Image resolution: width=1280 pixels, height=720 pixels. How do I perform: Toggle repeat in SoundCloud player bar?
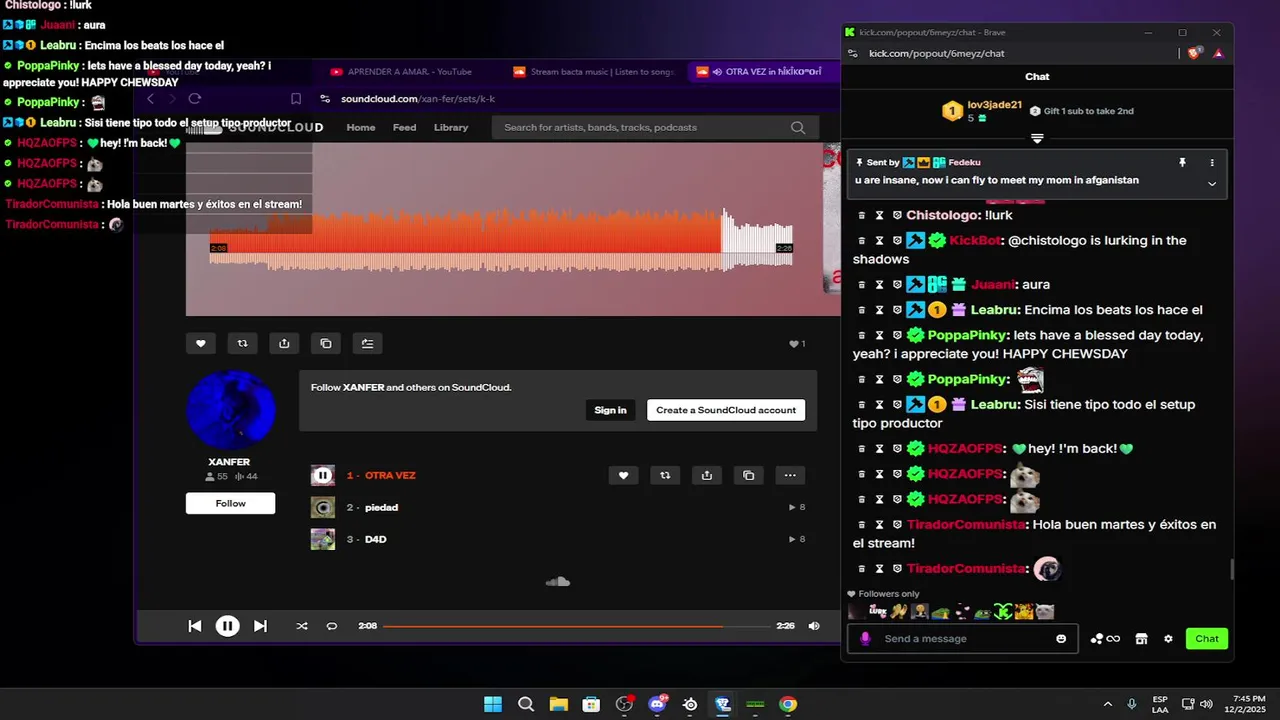click(x=332, y=626)
